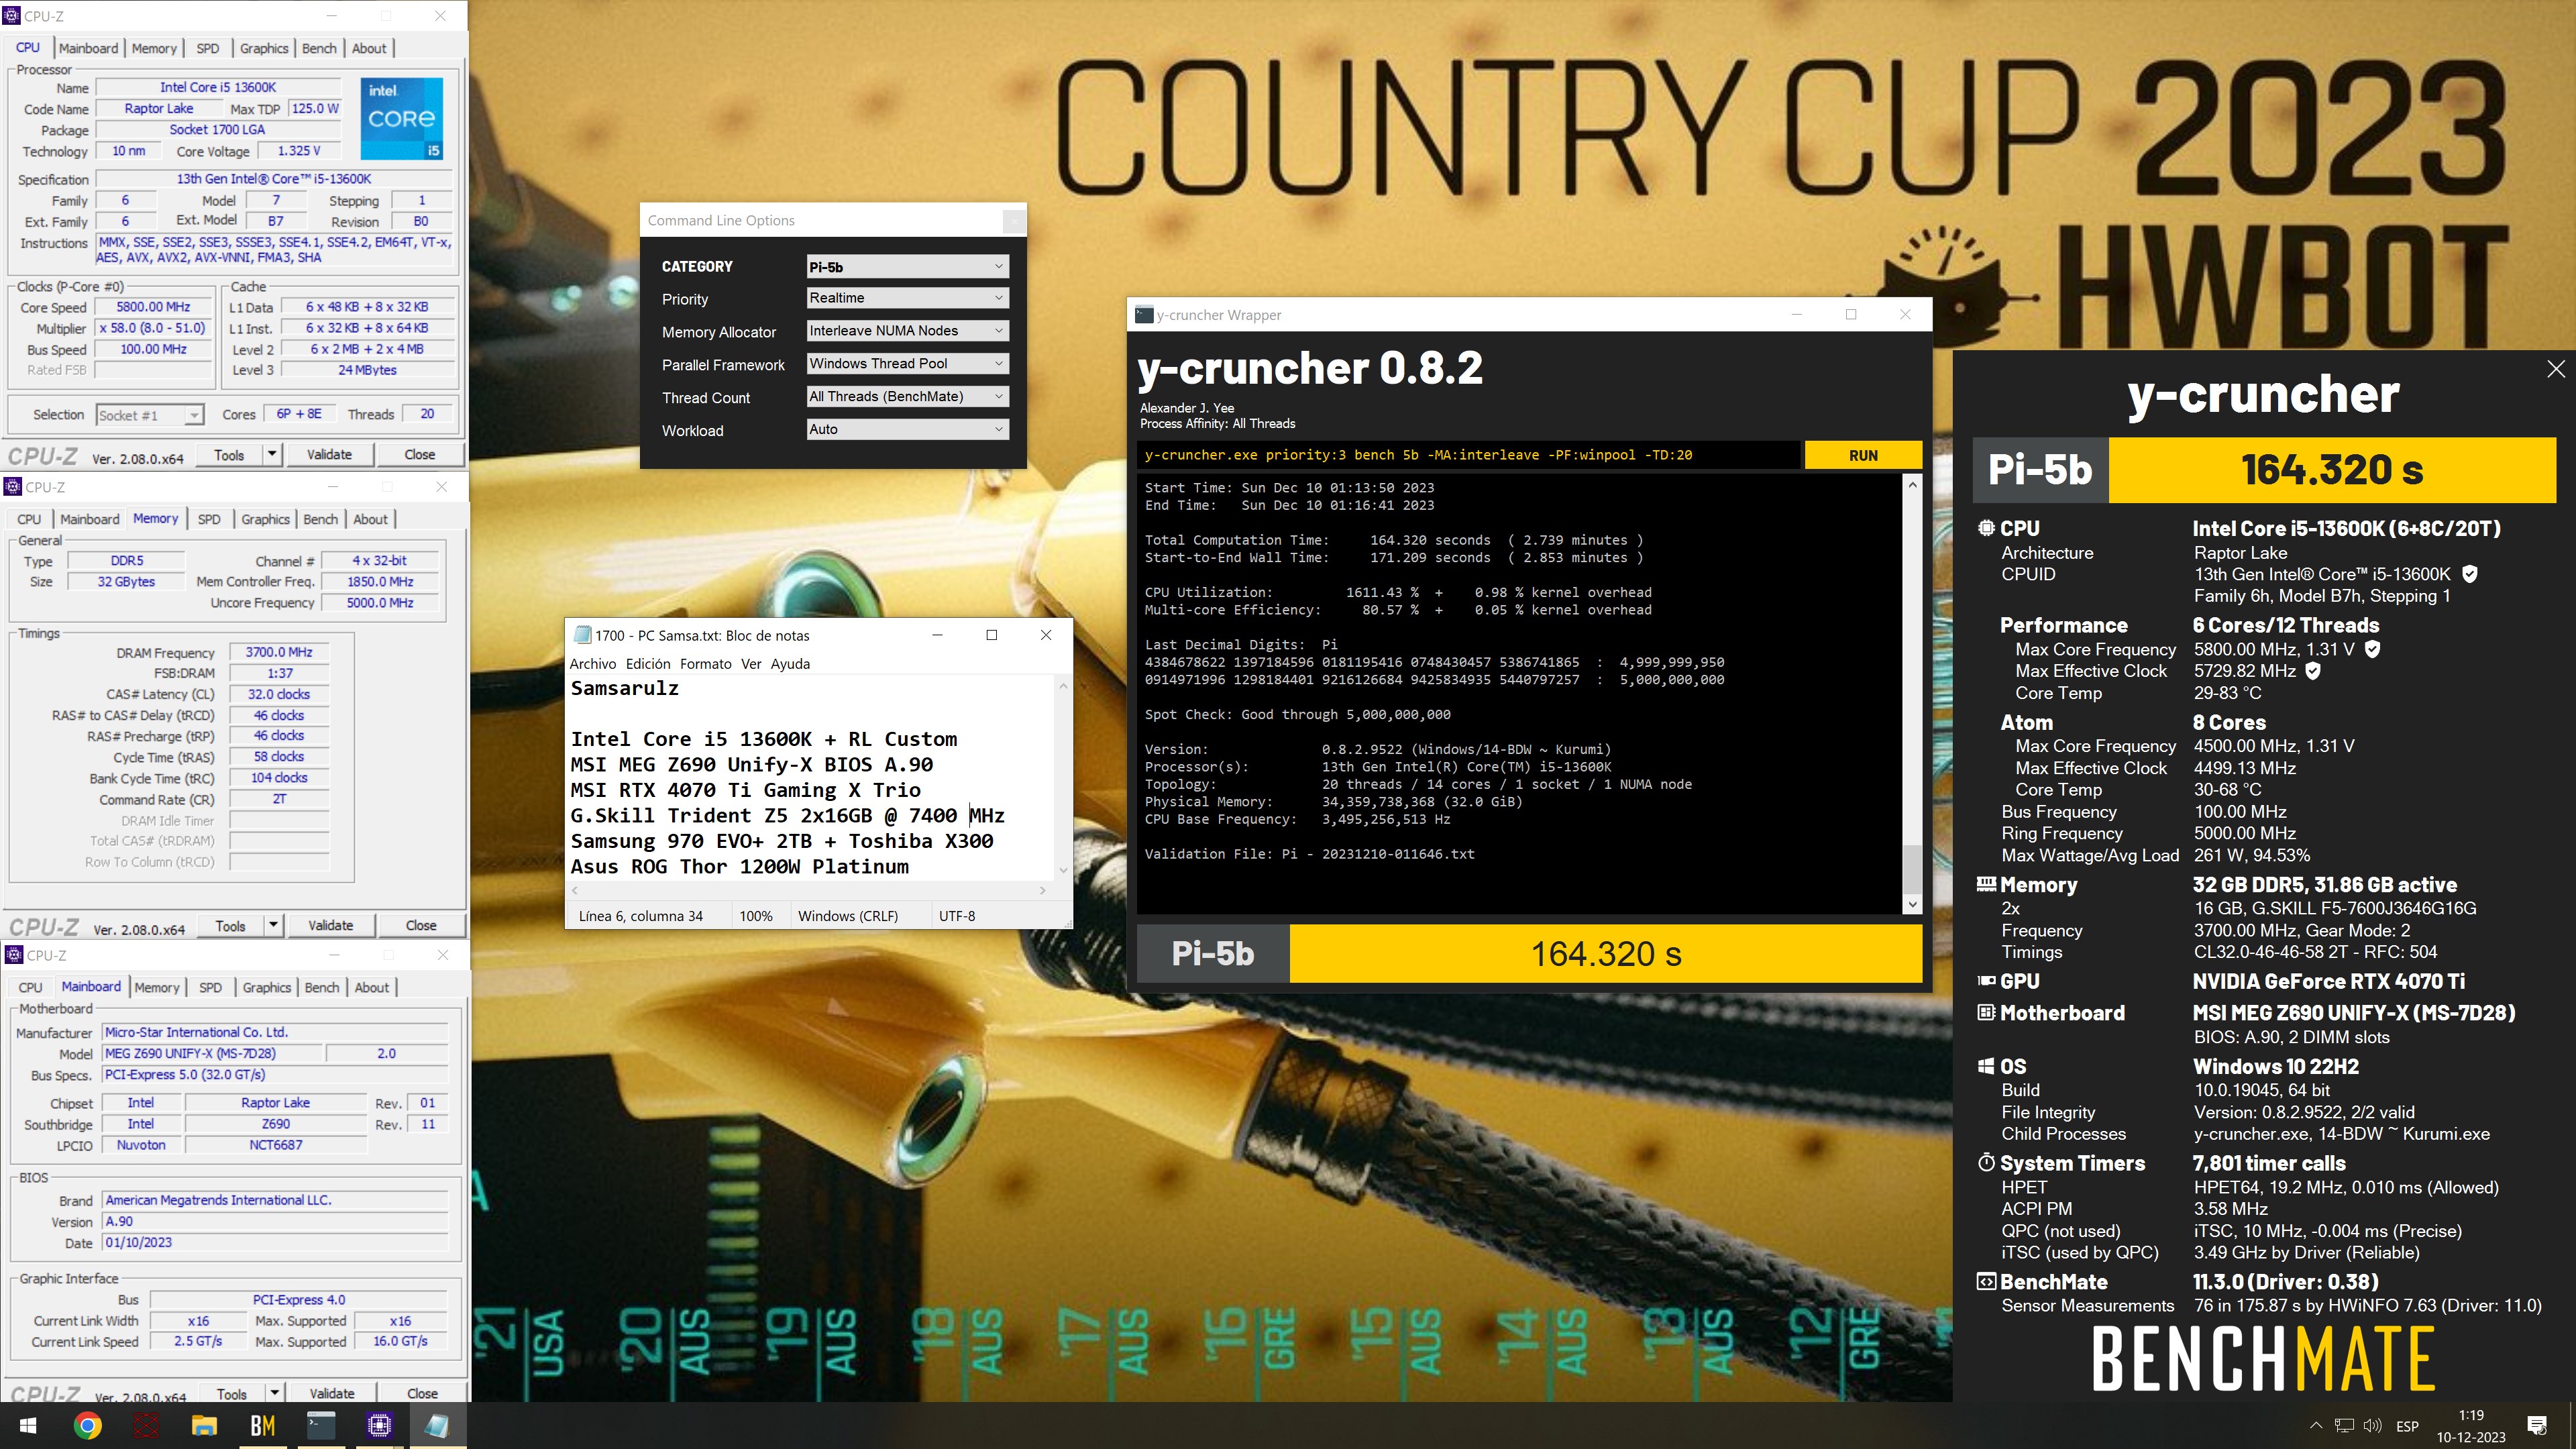Screen dimensions: 2576x1449
Task: Open the notification center icon
Action: tap(2537, 1426)
